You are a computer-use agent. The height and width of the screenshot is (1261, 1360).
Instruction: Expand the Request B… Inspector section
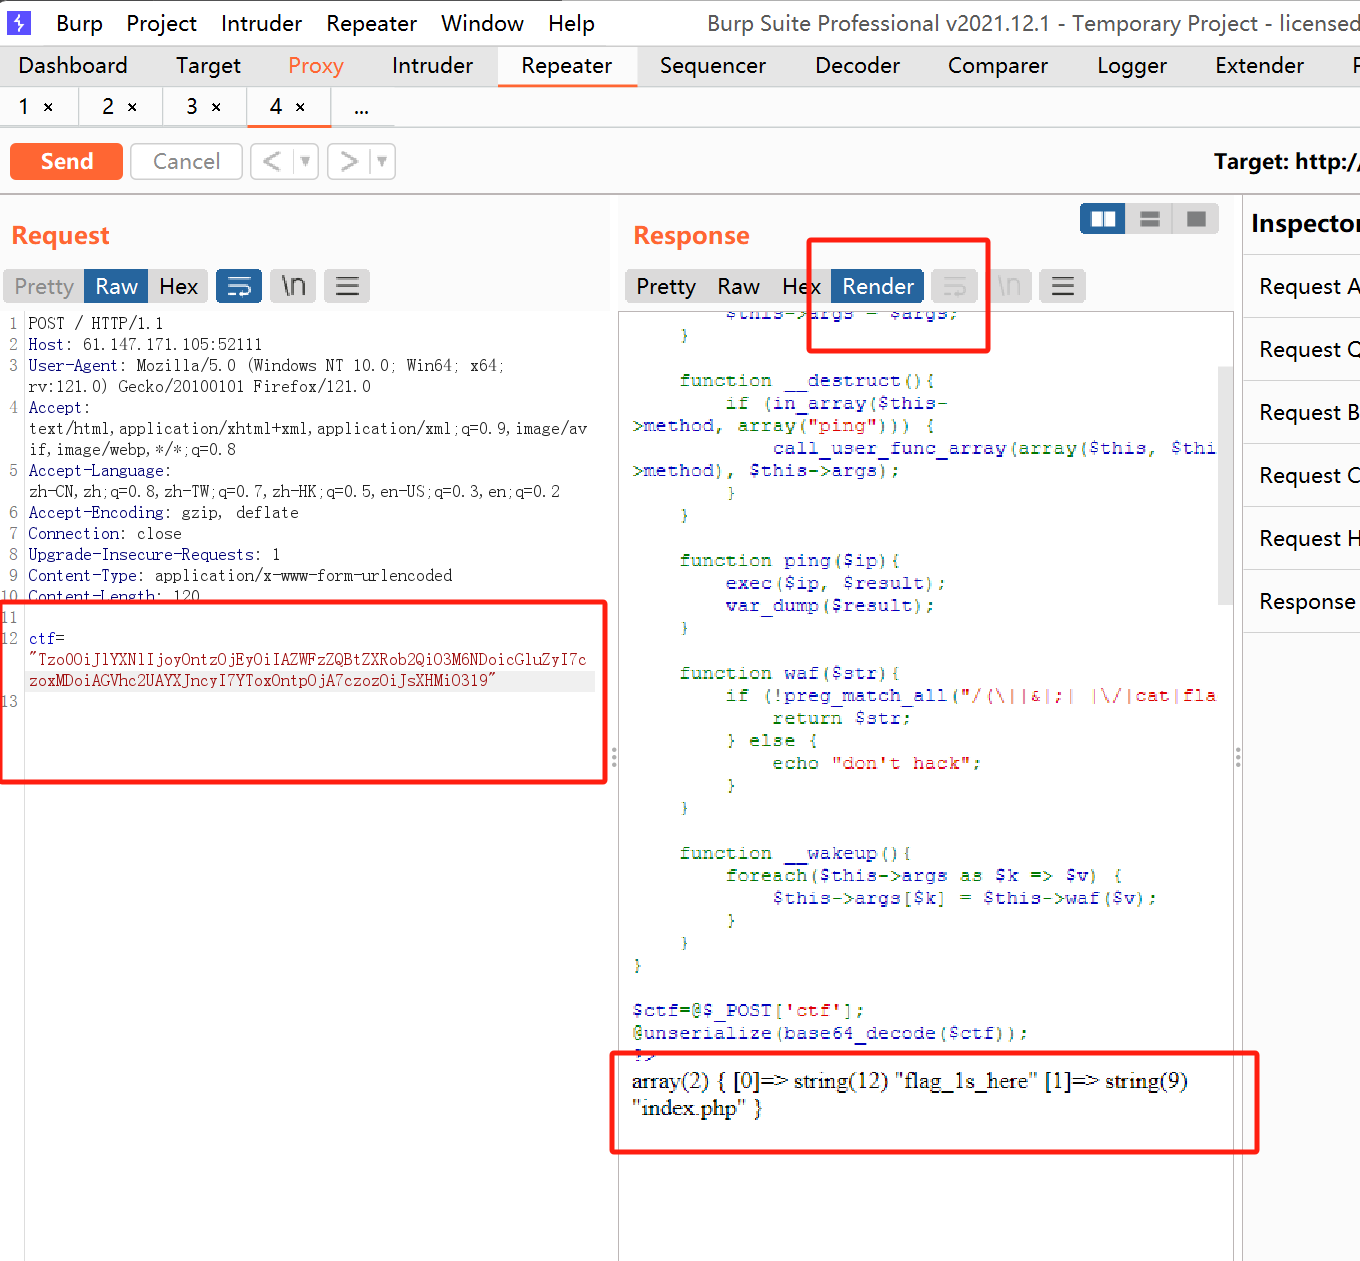tap(1301, 413)
